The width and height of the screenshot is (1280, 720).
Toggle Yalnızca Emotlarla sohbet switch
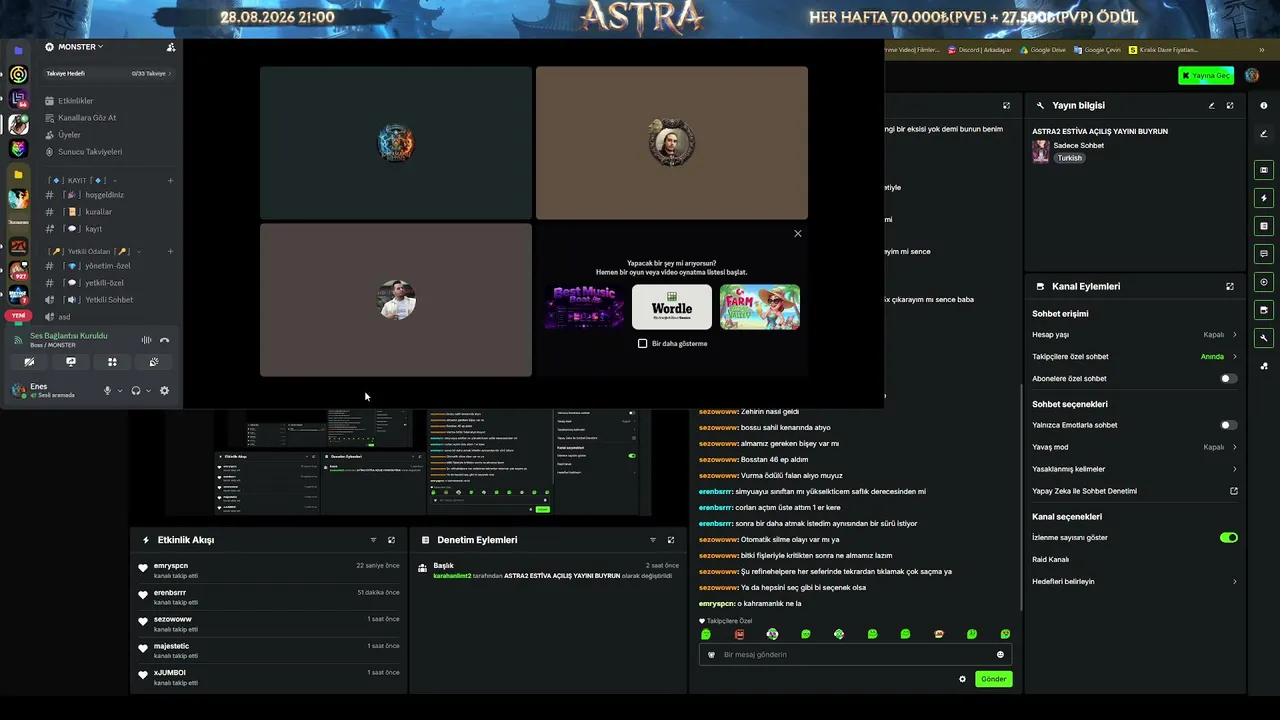coord(1229,425)
